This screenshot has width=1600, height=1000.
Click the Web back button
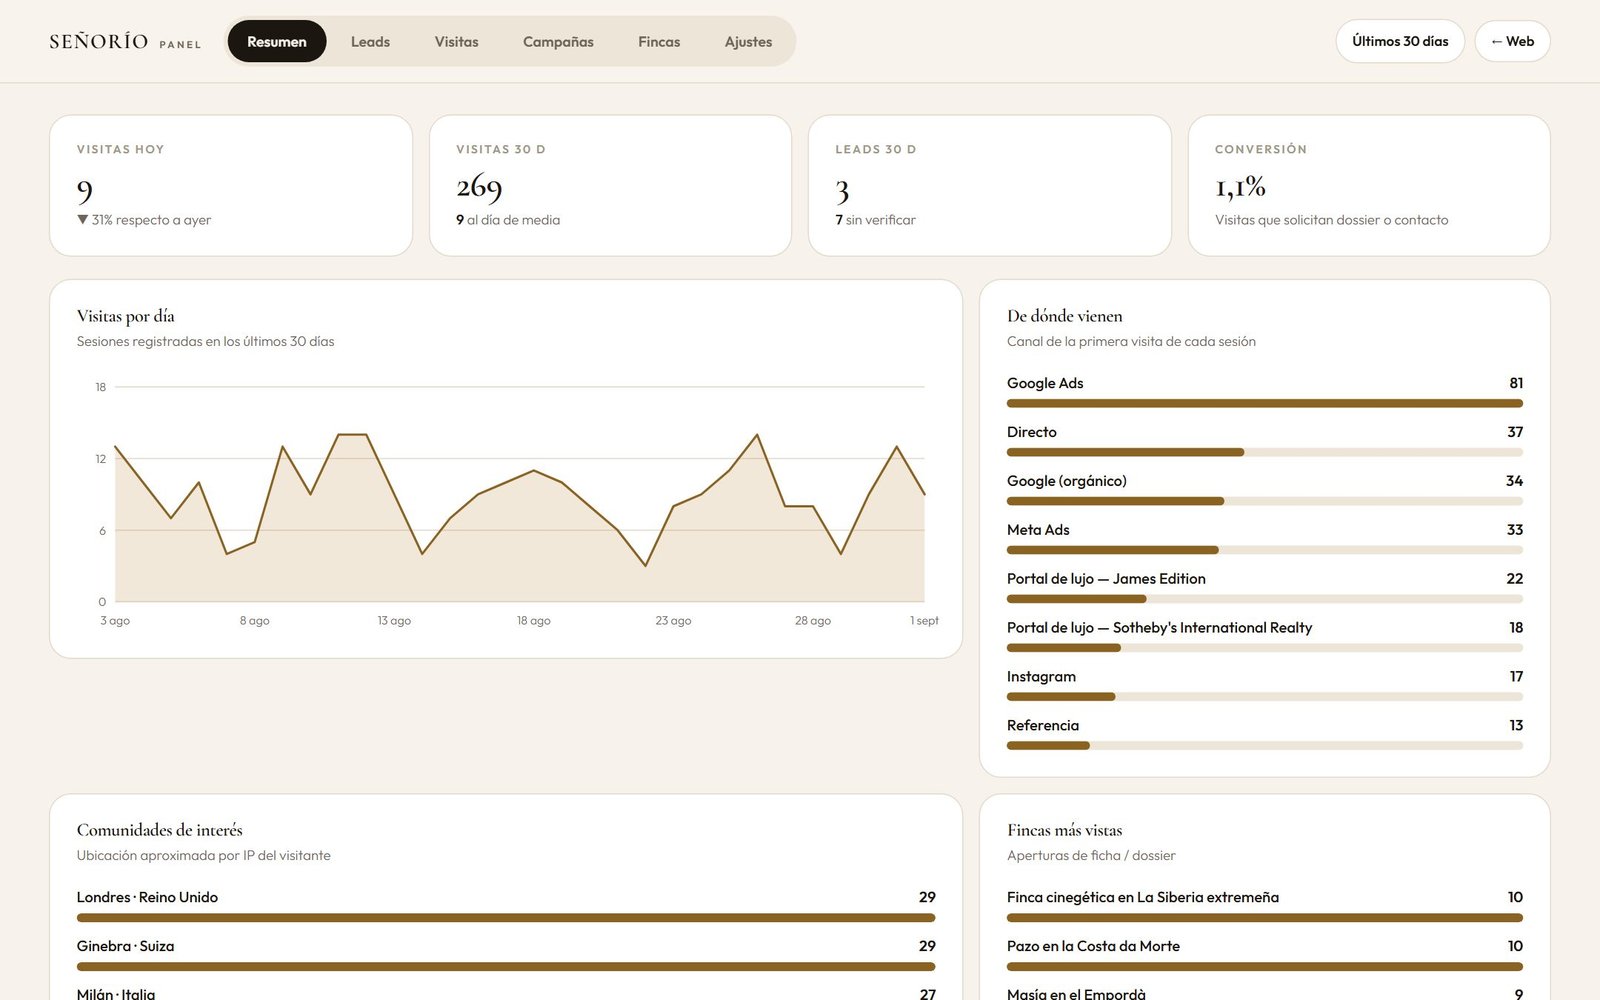coord(1512,41)
